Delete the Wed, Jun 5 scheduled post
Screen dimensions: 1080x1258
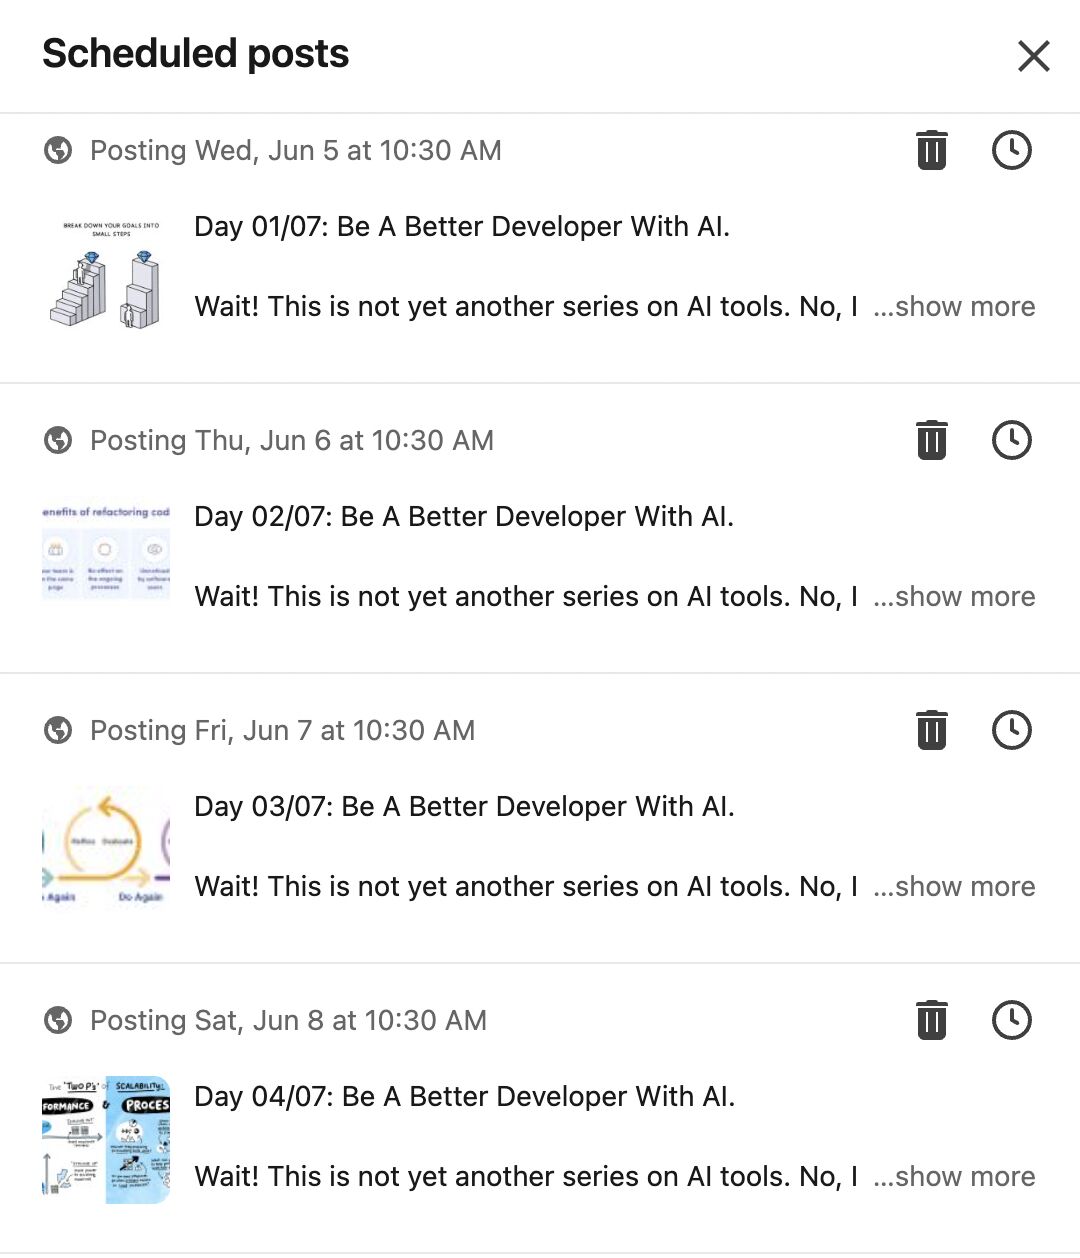point(931,151)
